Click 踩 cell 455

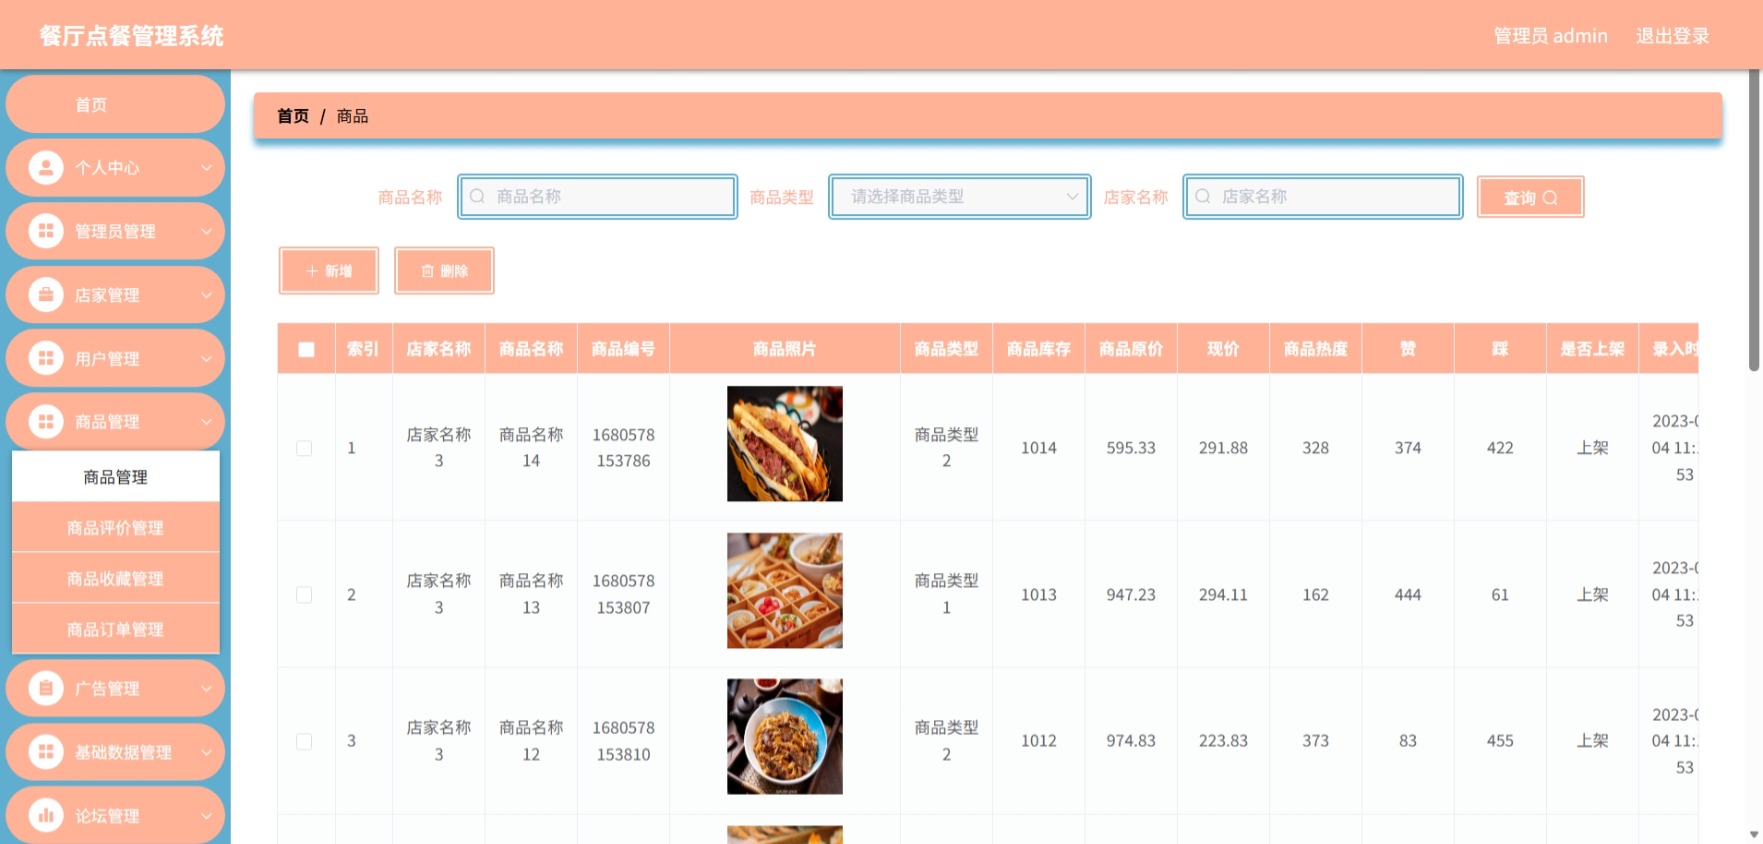pyautogui.click(x=1500, y=741)
